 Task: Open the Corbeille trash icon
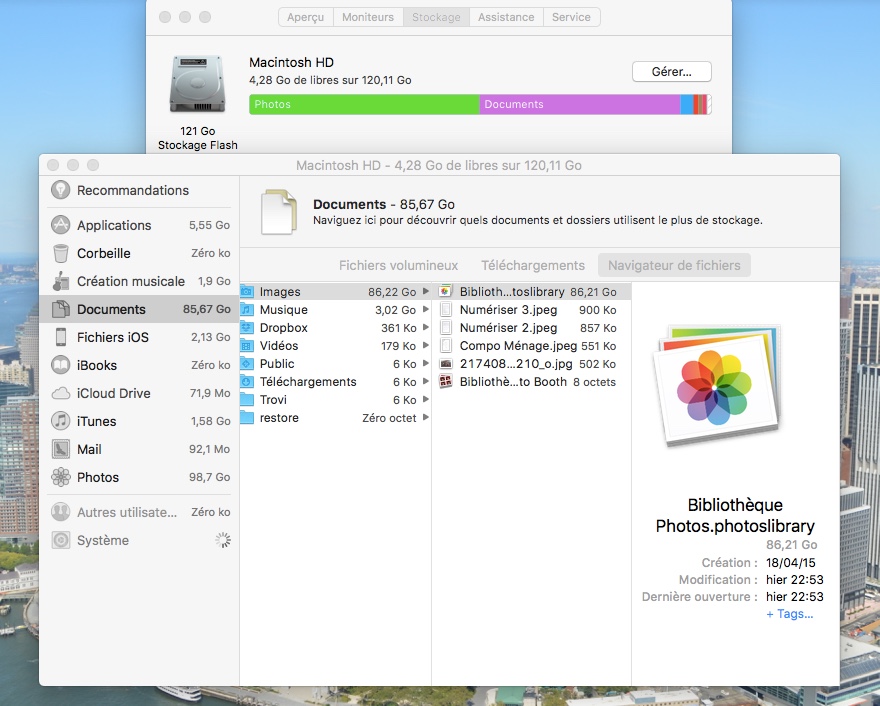click(61, 253)
